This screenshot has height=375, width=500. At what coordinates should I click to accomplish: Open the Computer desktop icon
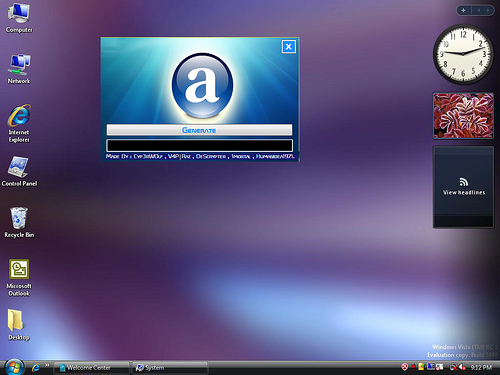coord(19,17)
